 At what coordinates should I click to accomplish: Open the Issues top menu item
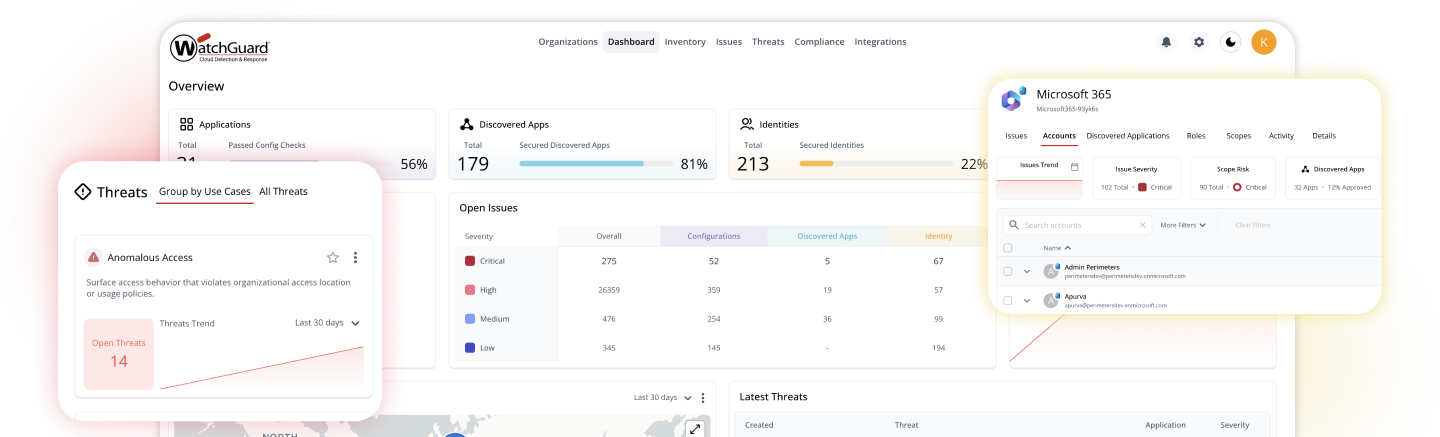729,42
